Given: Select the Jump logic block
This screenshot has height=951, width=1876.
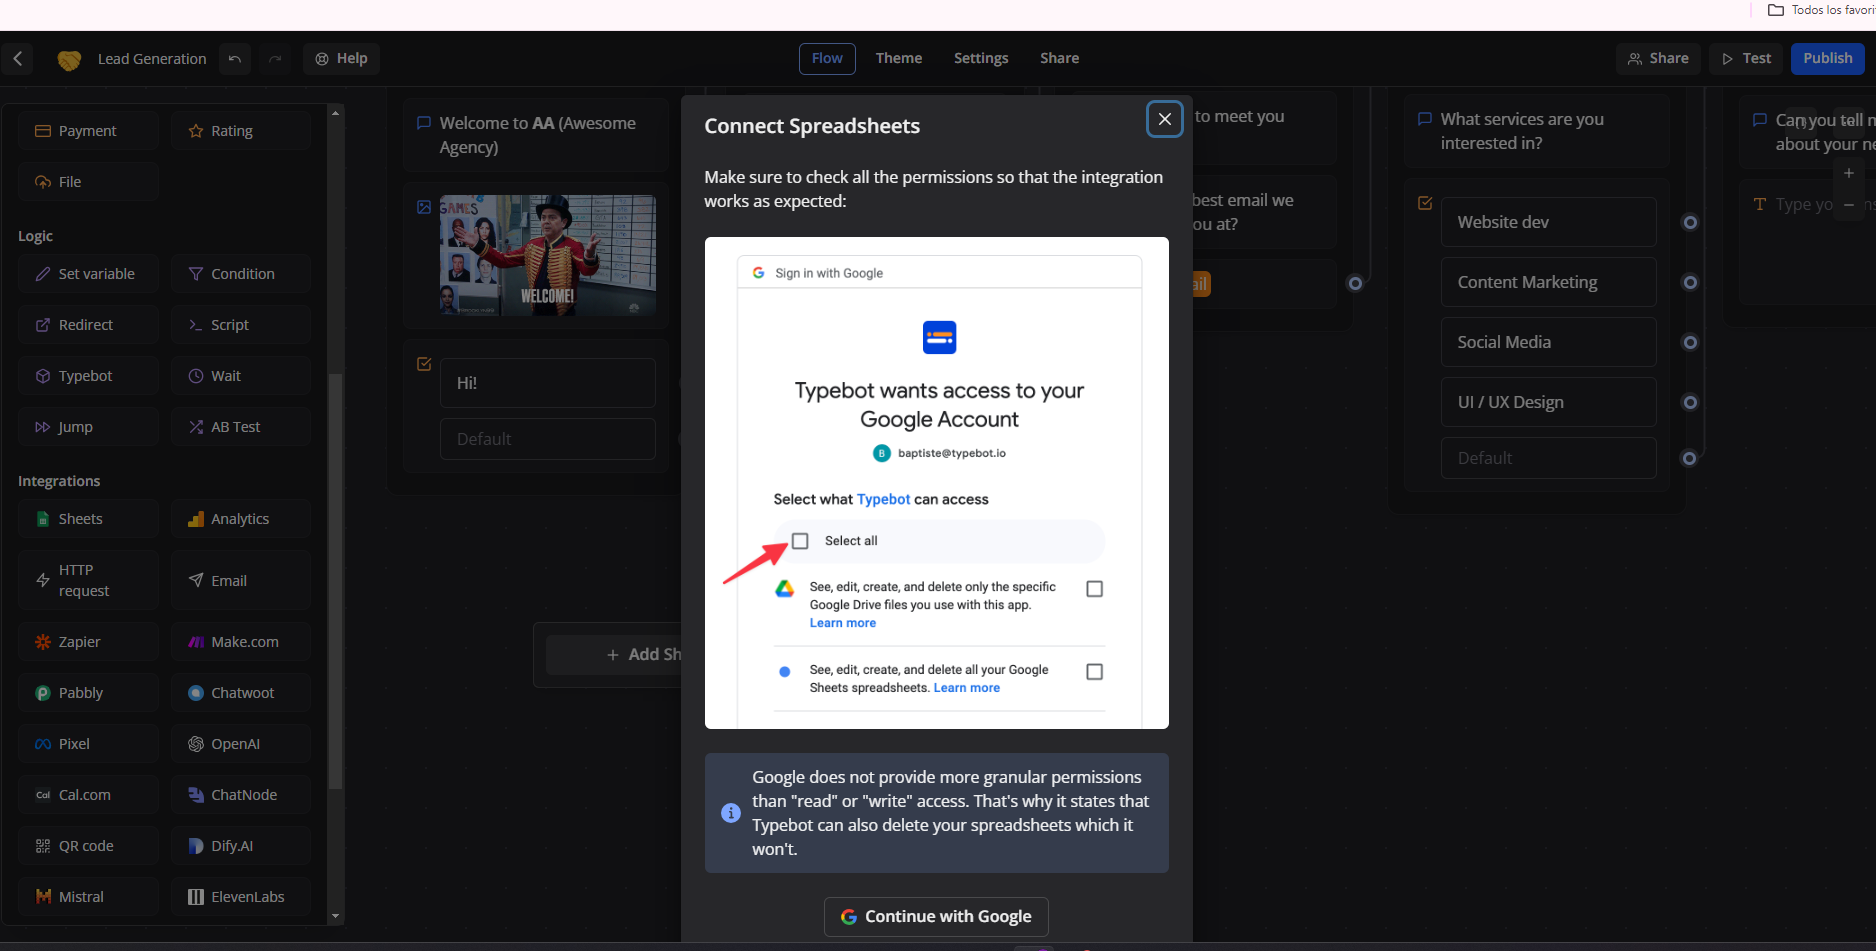Looking at the screenshot, I should click(x=88, y=427).
